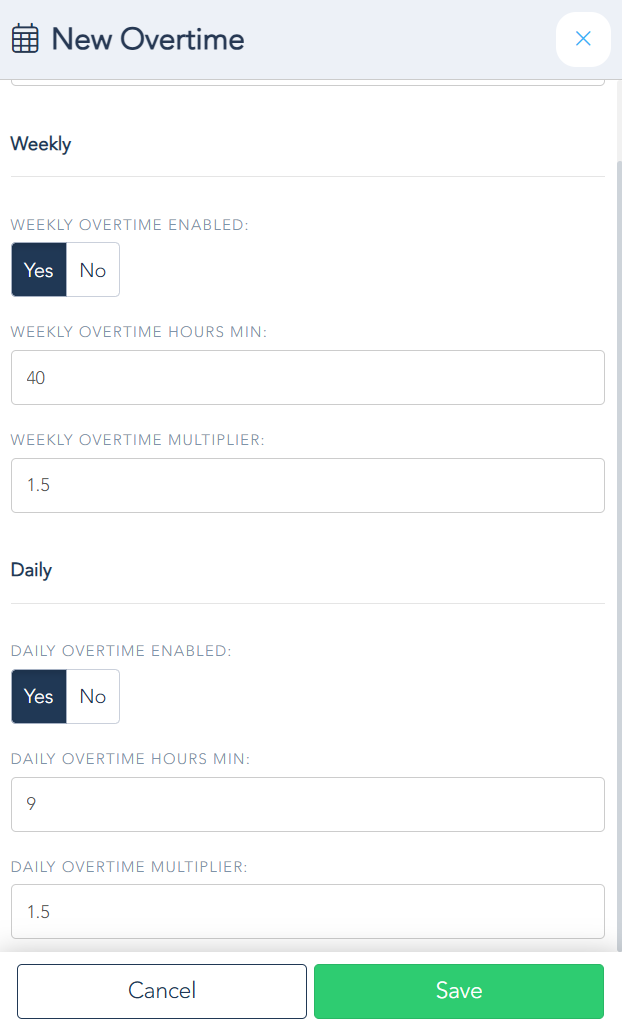Click the Daily Overtime Multiplier label

(x=129, y=866)
